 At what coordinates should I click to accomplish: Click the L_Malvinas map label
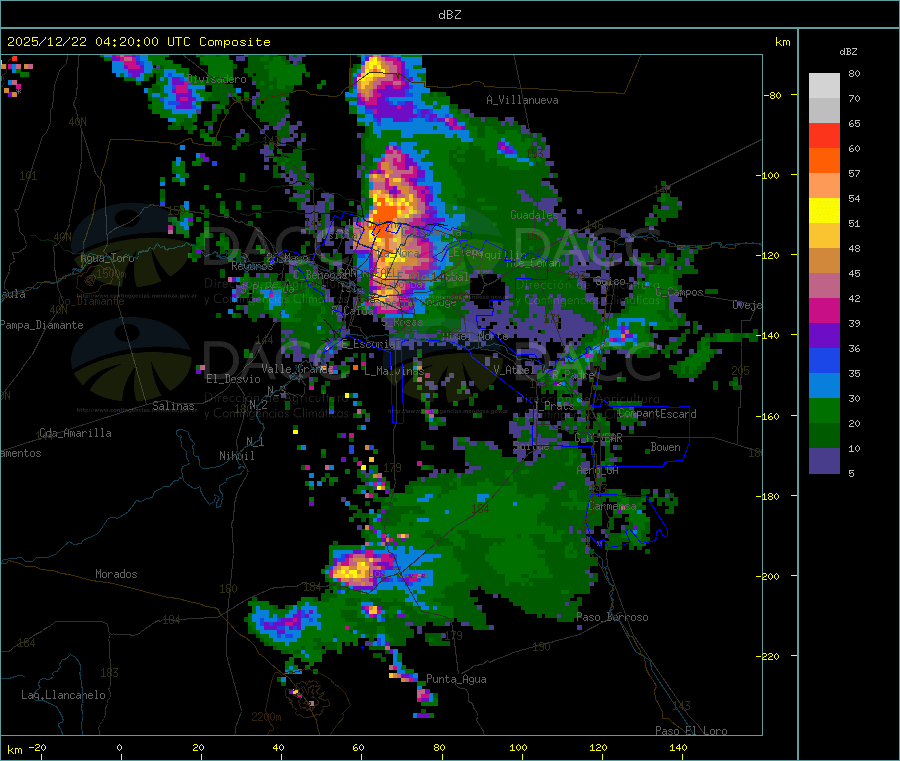(394, 371)
